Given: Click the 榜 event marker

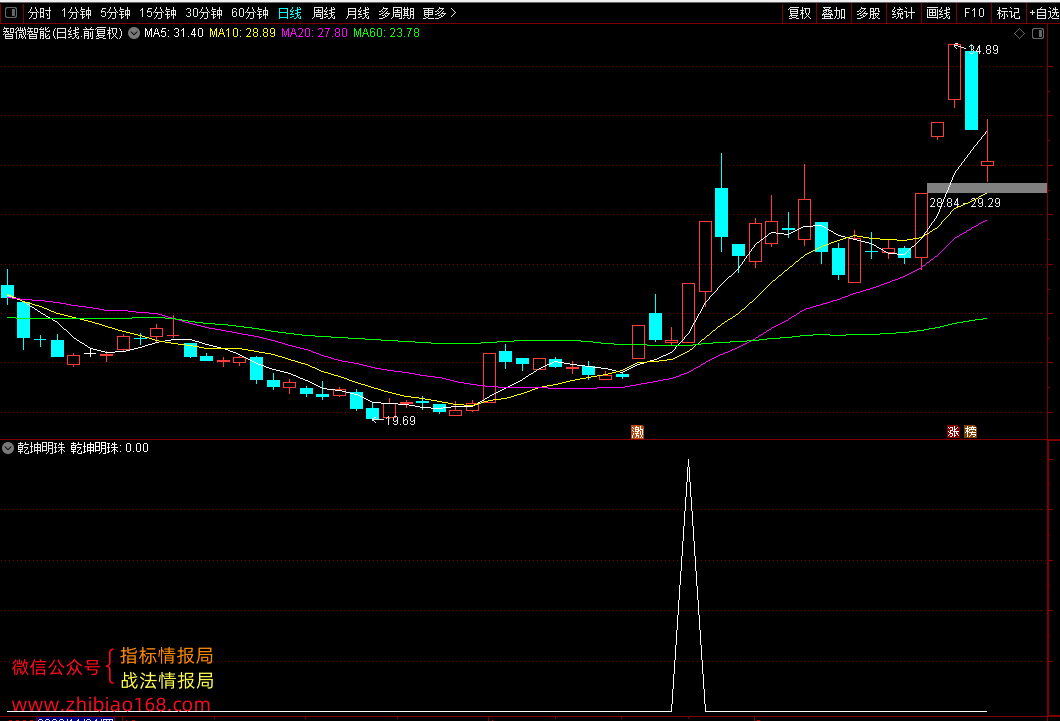Looking at the screenshot, I should click(971, 432).
